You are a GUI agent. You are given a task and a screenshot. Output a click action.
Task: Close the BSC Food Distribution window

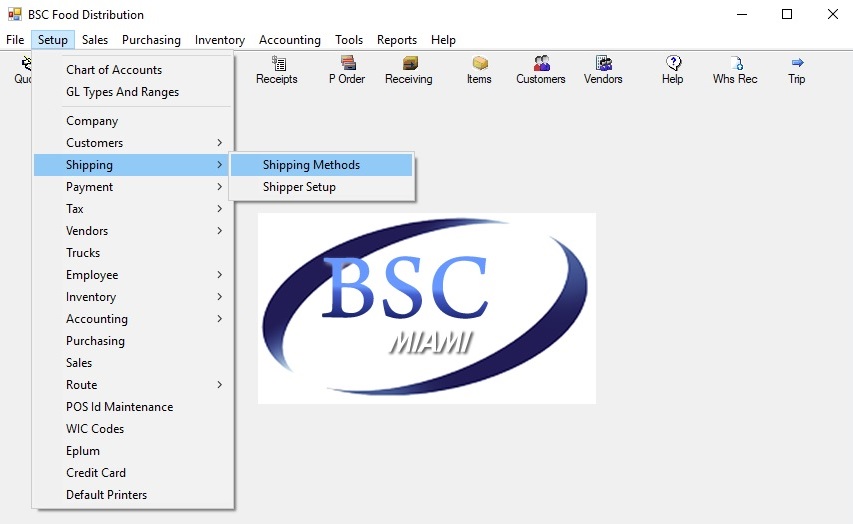coord(833,14)
